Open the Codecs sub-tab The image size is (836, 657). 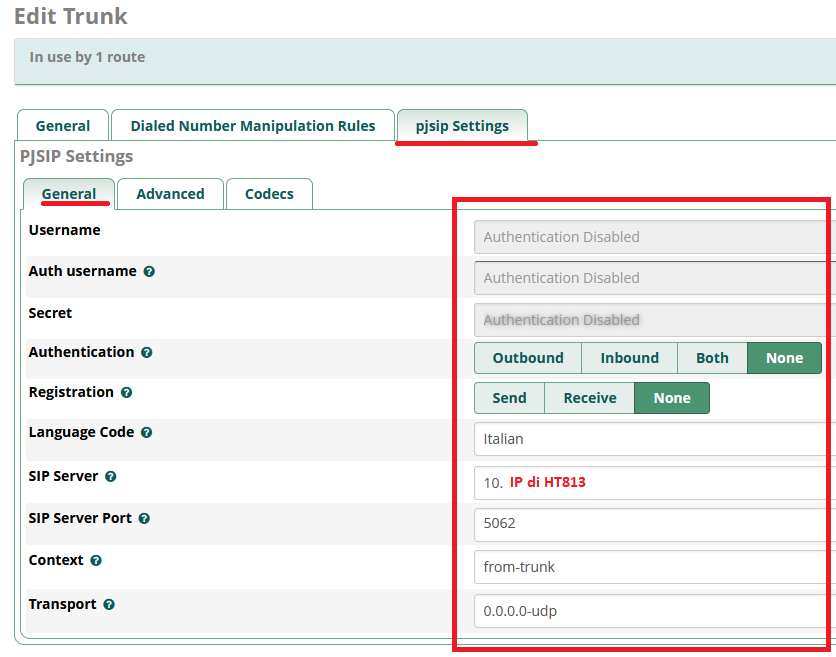(x=269, y=194)
